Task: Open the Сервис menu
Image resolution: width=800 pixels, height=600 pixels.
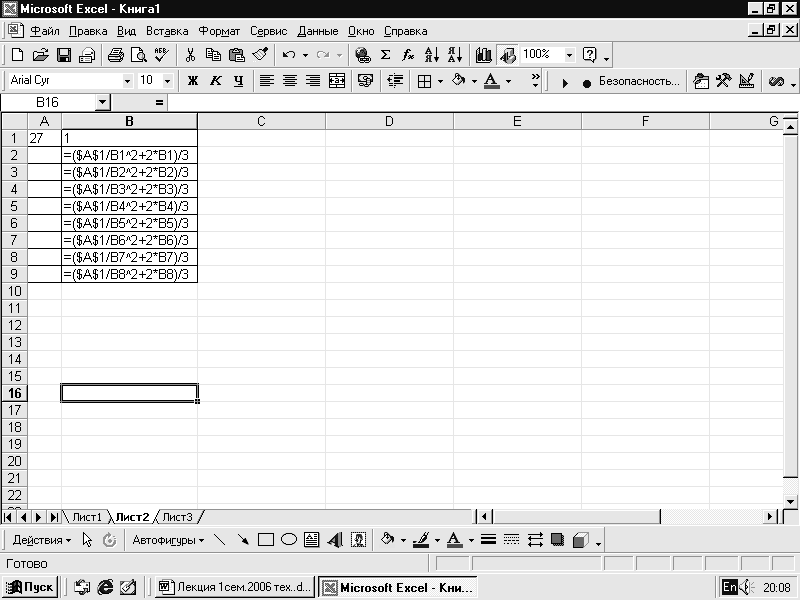Action: pos(268,31)
